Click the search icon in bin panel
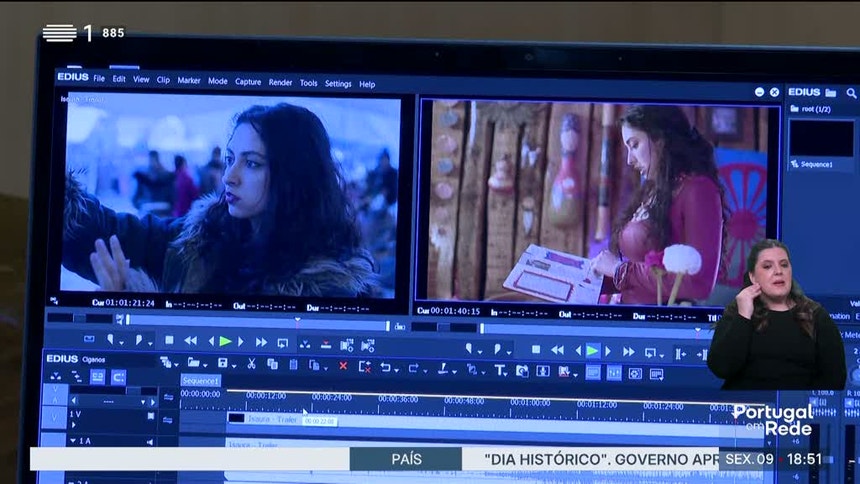Screen dimensions: 860x484 851,93
